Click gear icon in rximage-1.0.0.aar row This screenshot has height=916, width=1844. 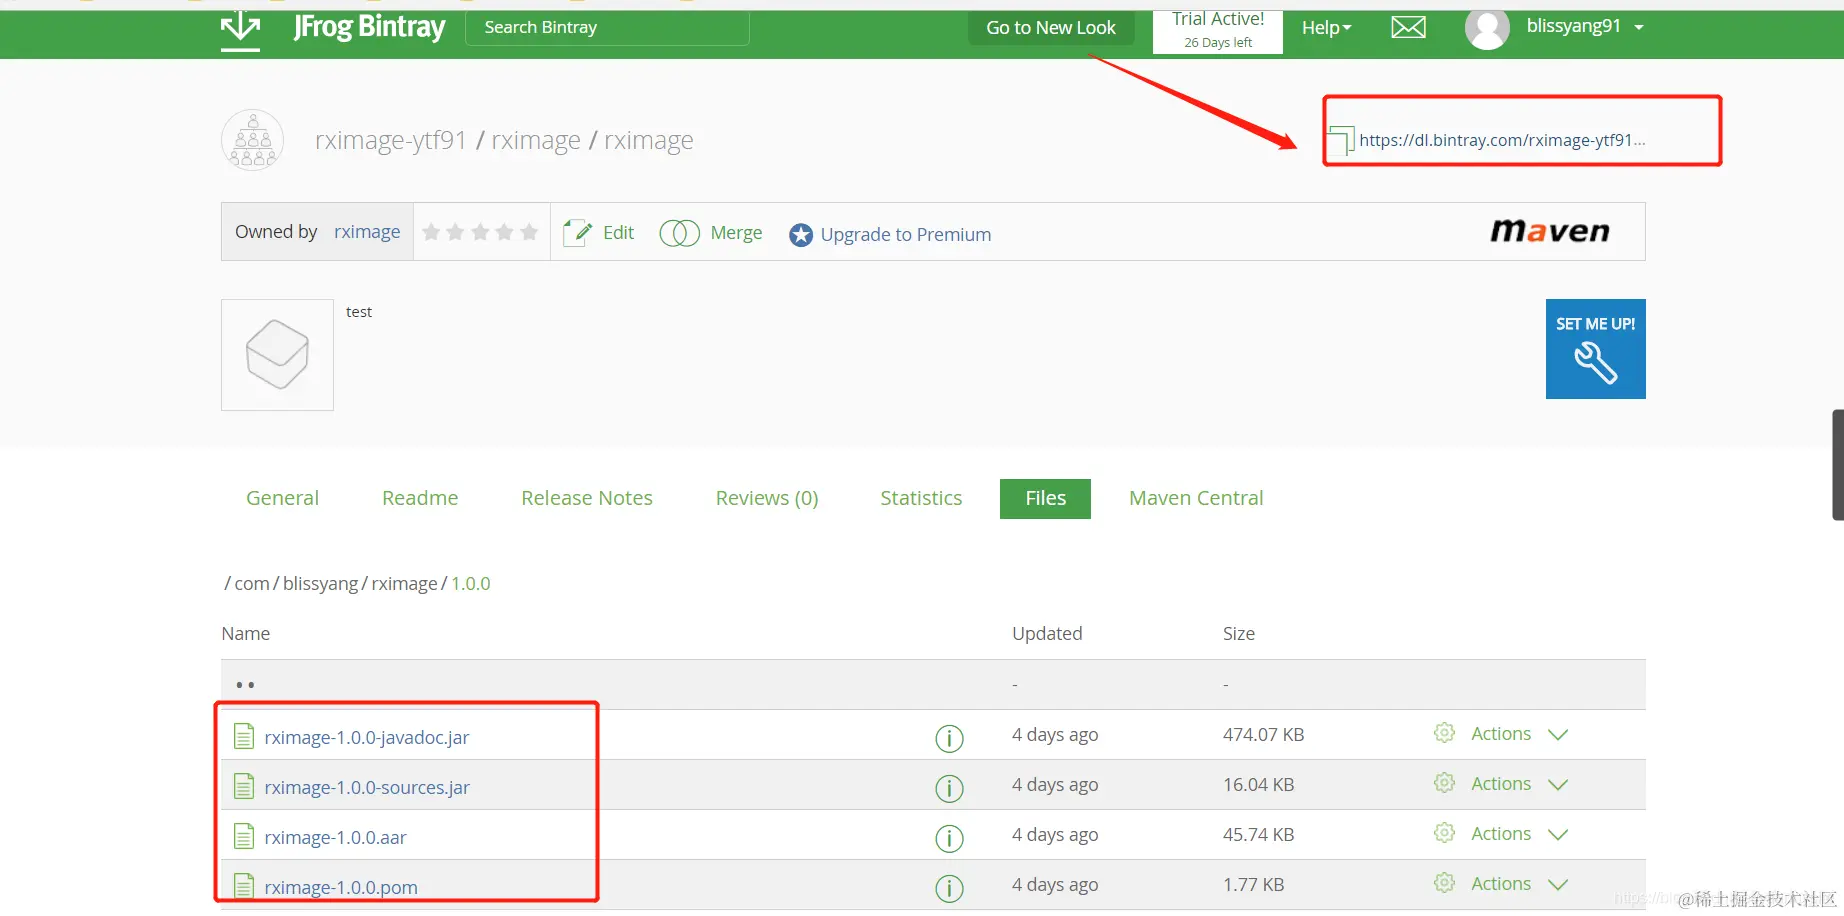(1444, 833)
